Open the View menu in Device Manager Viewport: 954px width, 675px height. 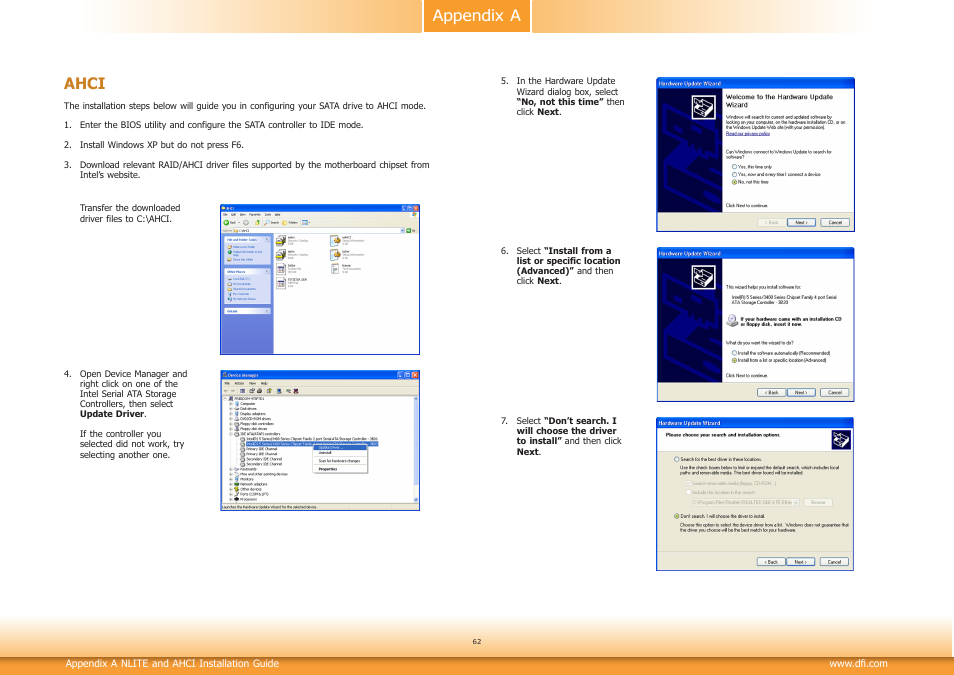pyautogui.click(x=252, y=383)
